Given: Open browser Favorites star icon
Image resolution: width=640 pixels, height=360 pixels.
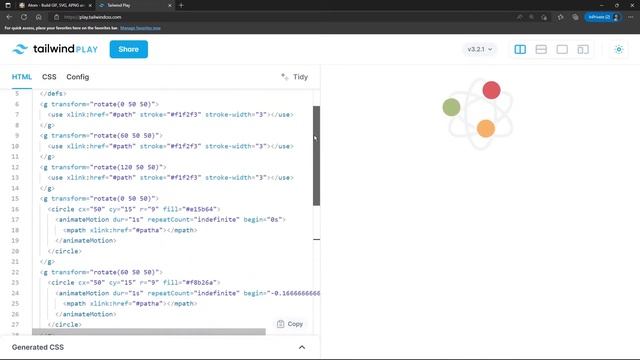Looking at the screenshot, I should 560,17.
